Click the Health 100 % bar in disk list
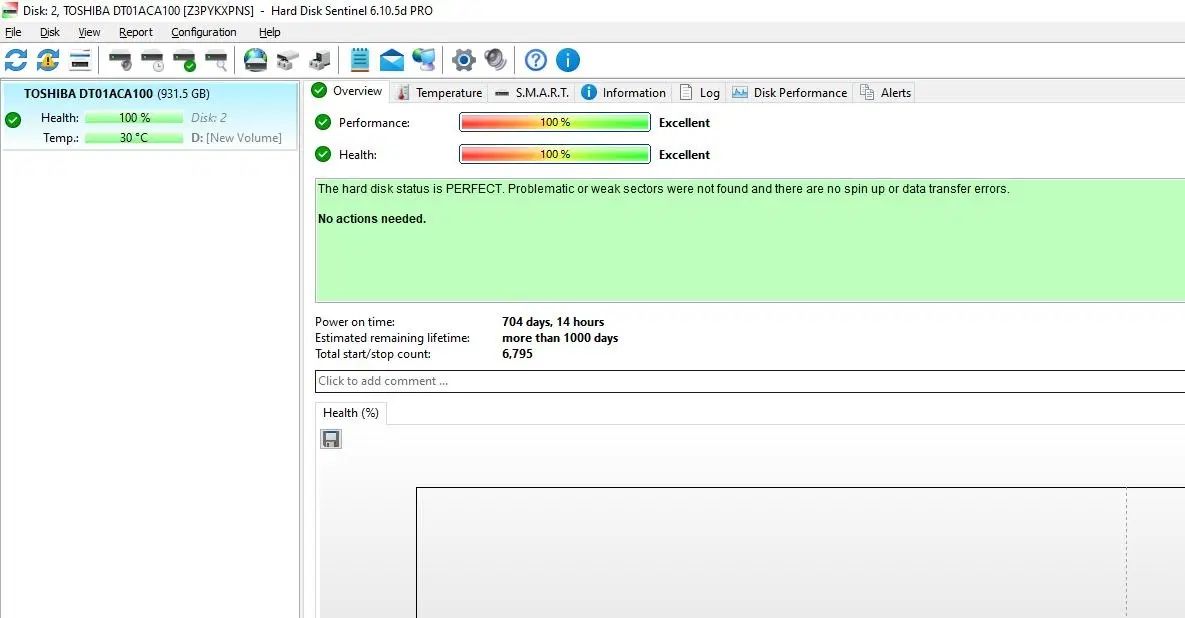Image resolution: width=1185 pixels, height=618 pixels. point(134,118)
